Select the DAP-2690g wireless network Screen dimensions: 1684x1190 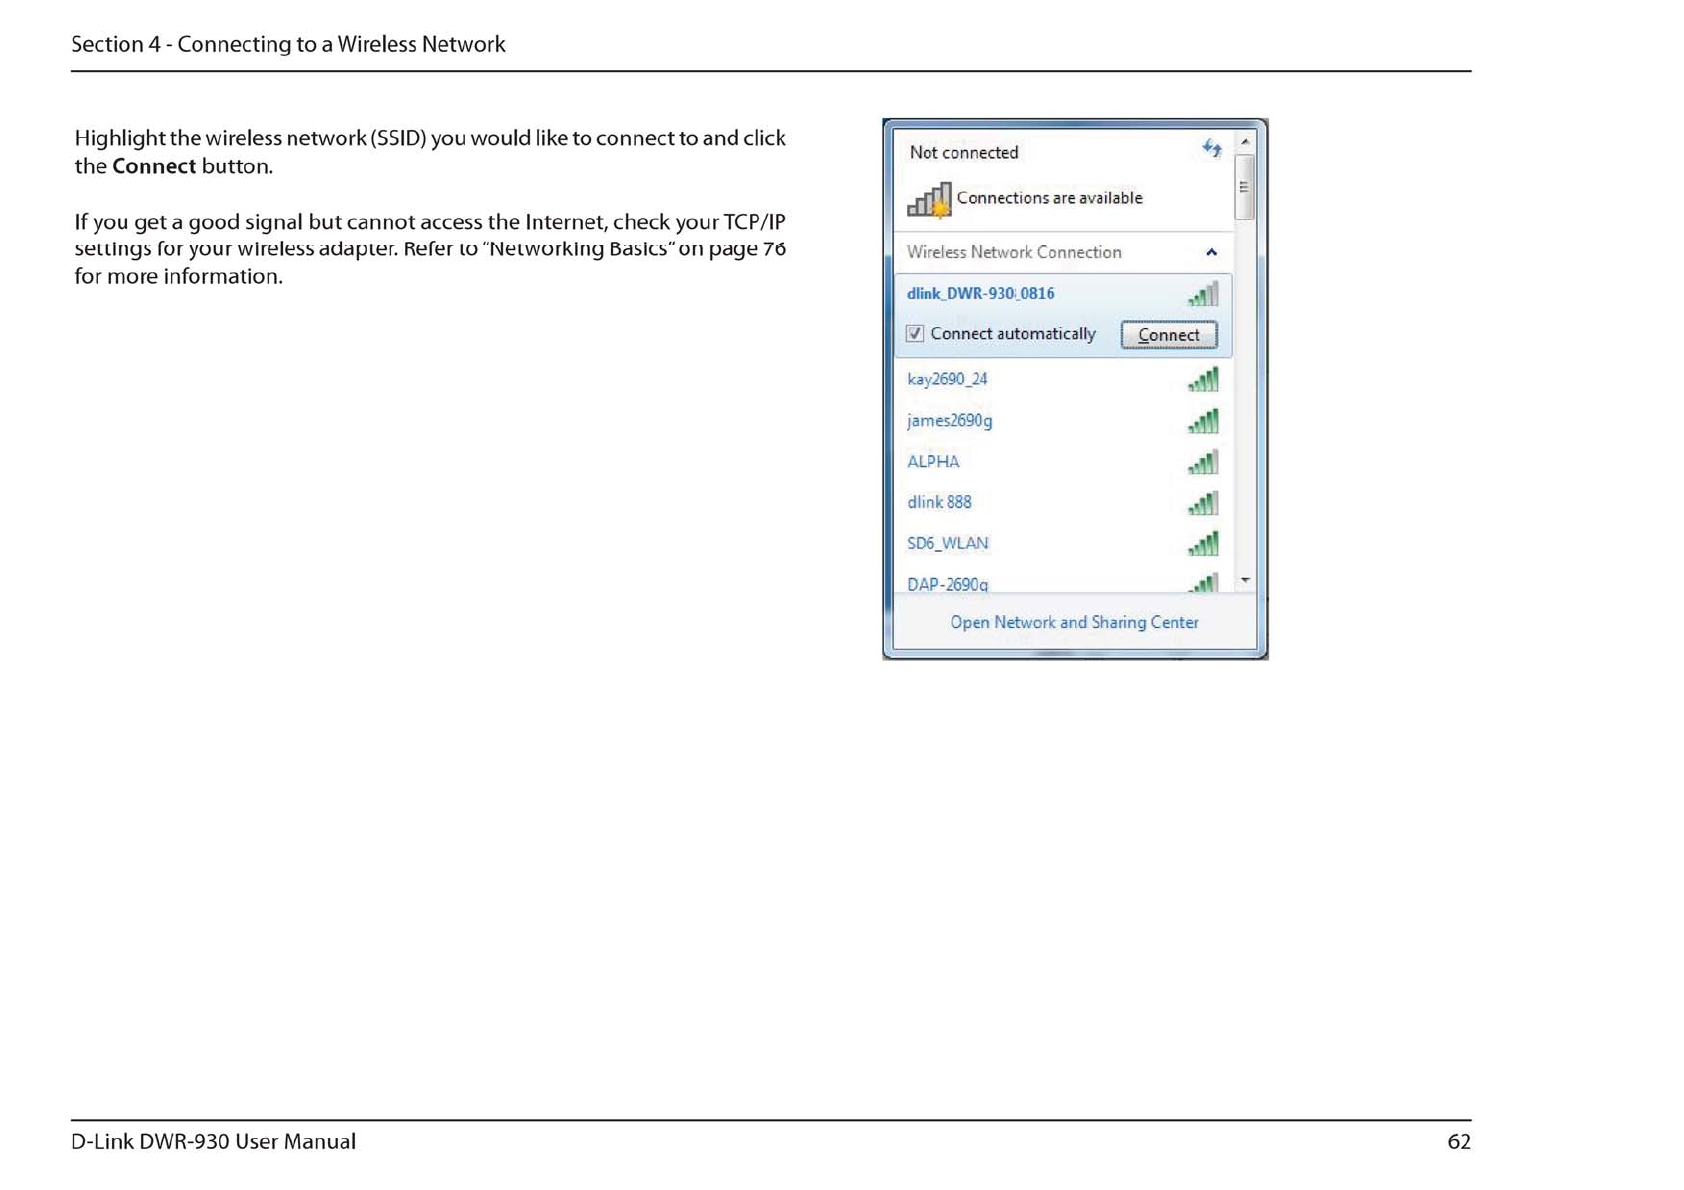[x=1062, y=581]
